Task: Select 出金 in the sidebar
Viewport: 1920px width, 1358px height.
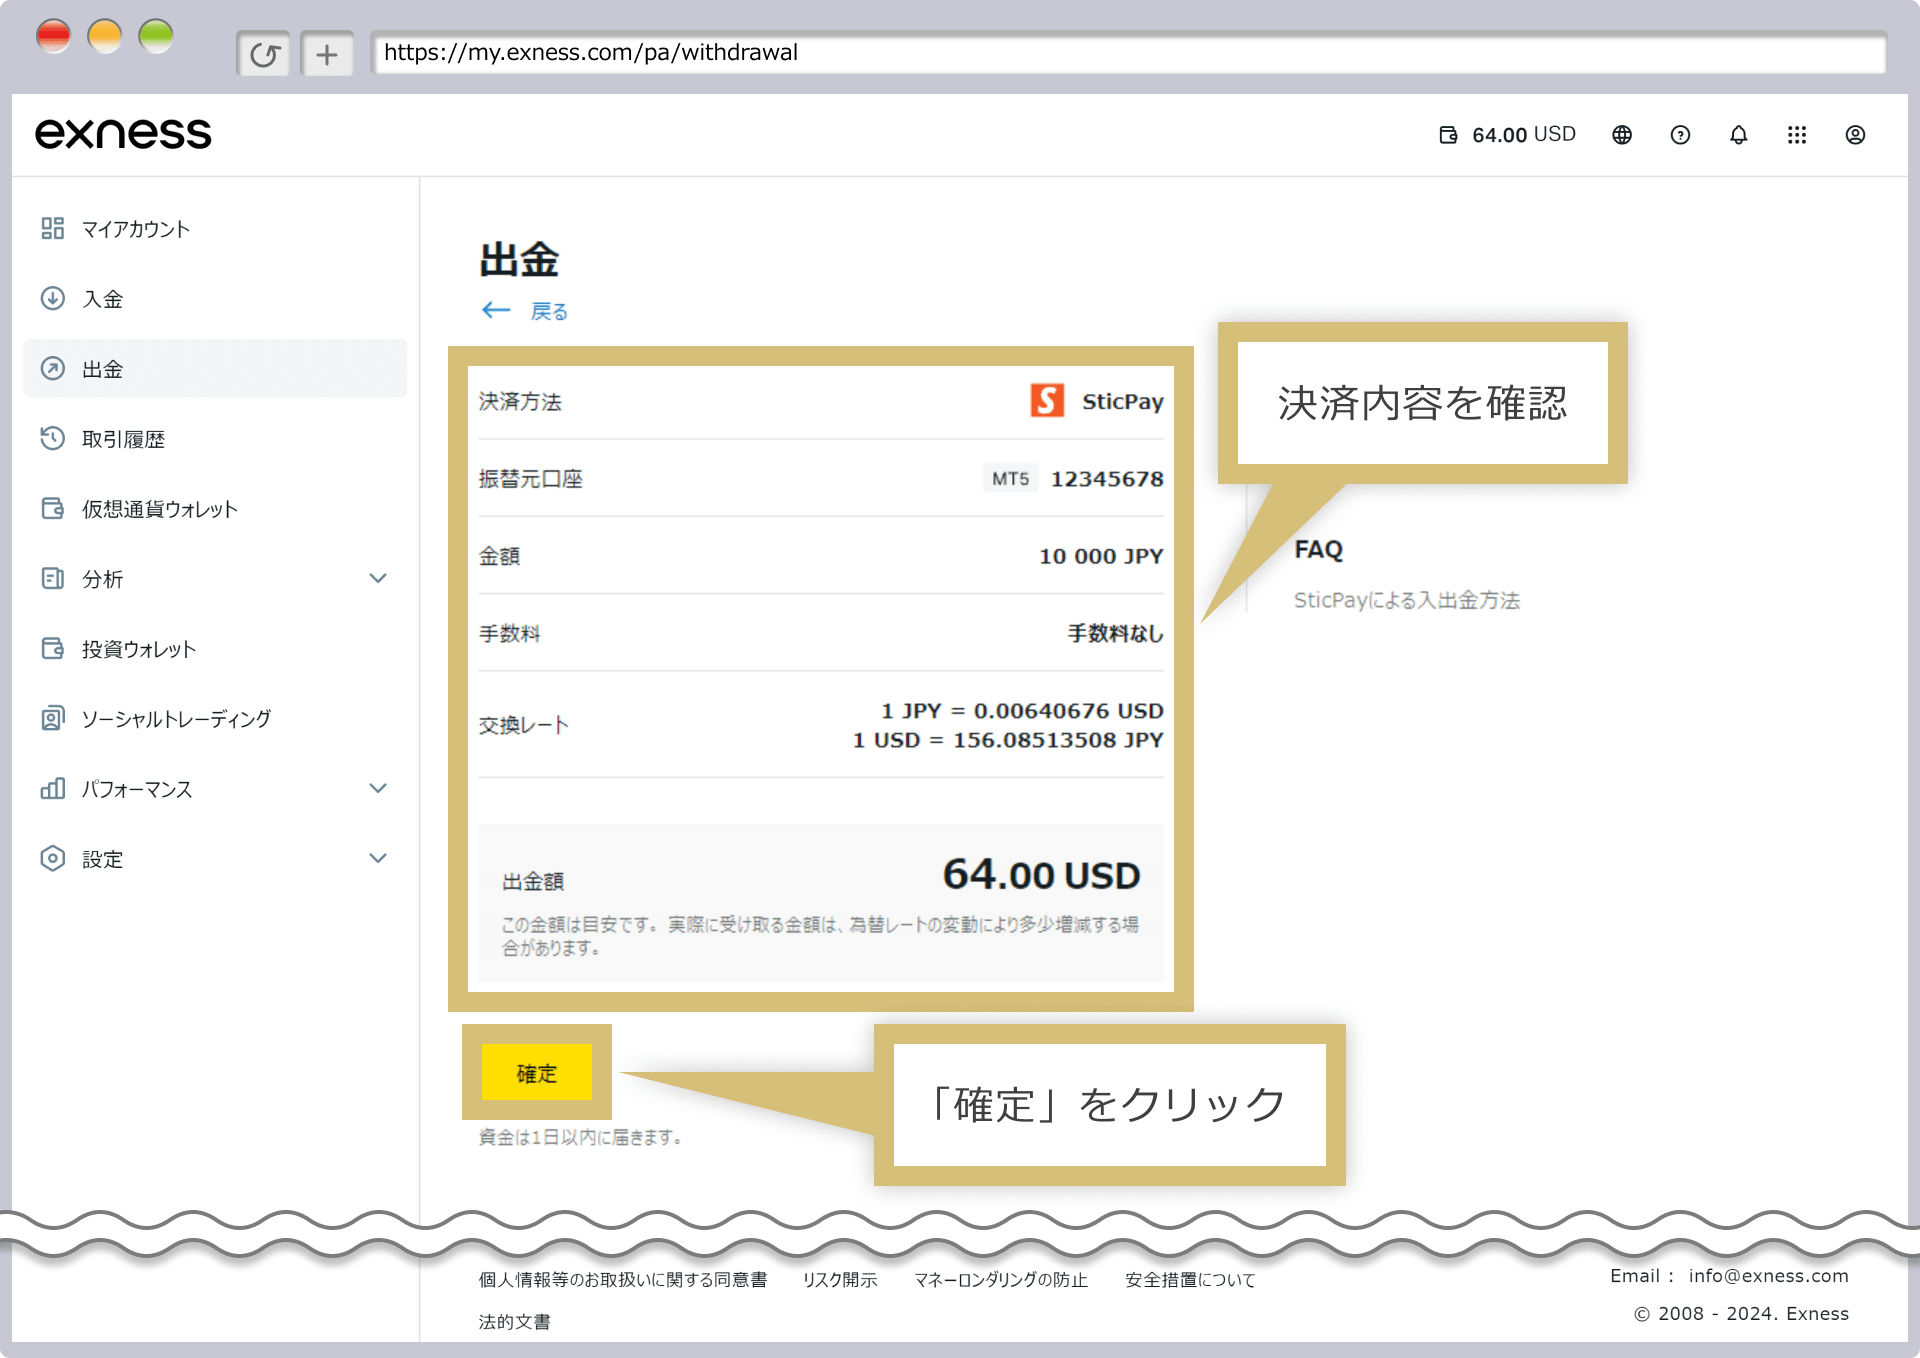Action: tap(215, 369)
